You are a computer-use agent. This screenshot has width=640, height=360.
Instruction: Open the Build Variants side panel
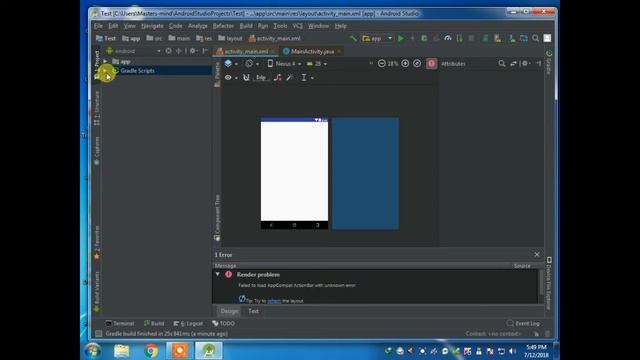click(97, 292)
